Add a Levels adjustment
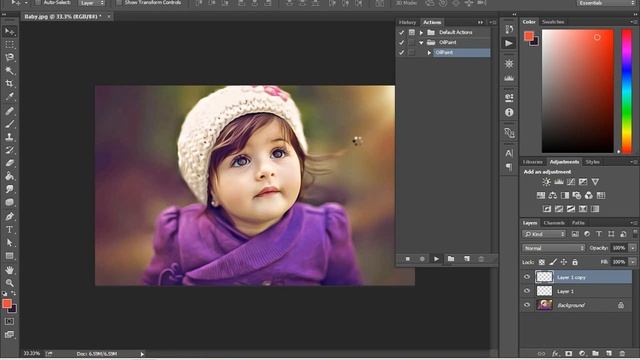Viewport: 640px width, 360px height. [x=559, y=182]
